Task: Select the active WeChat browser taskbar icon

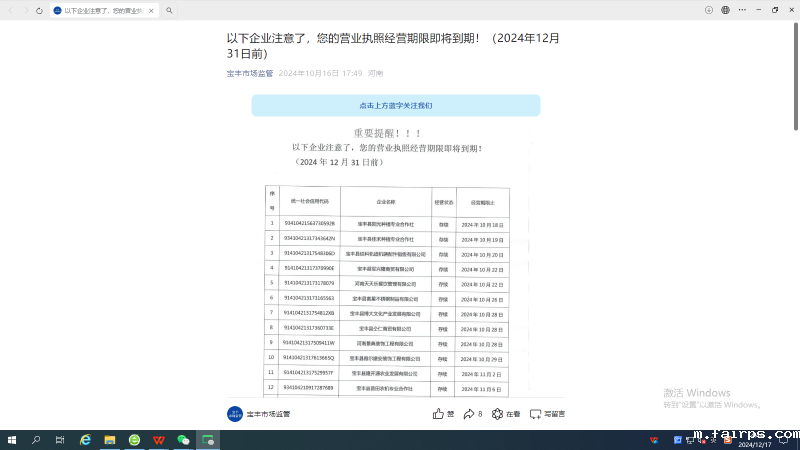Action: pyautogui.click(x=208, y=440)
